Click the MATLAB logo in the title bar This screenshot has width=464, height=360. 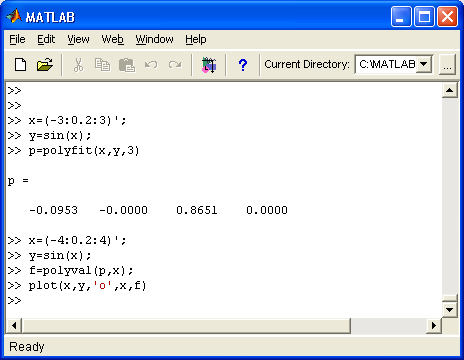14,16
